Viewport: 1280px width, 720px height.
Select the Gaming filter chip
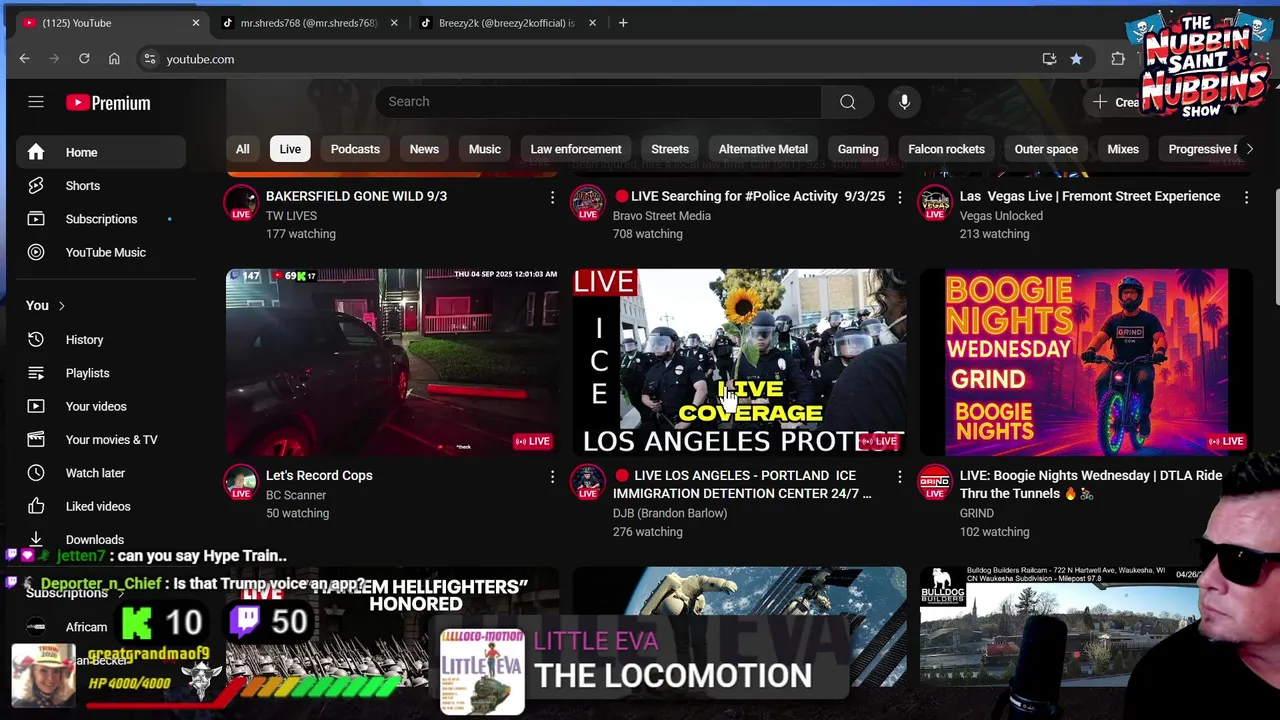[x=858, y=149]
